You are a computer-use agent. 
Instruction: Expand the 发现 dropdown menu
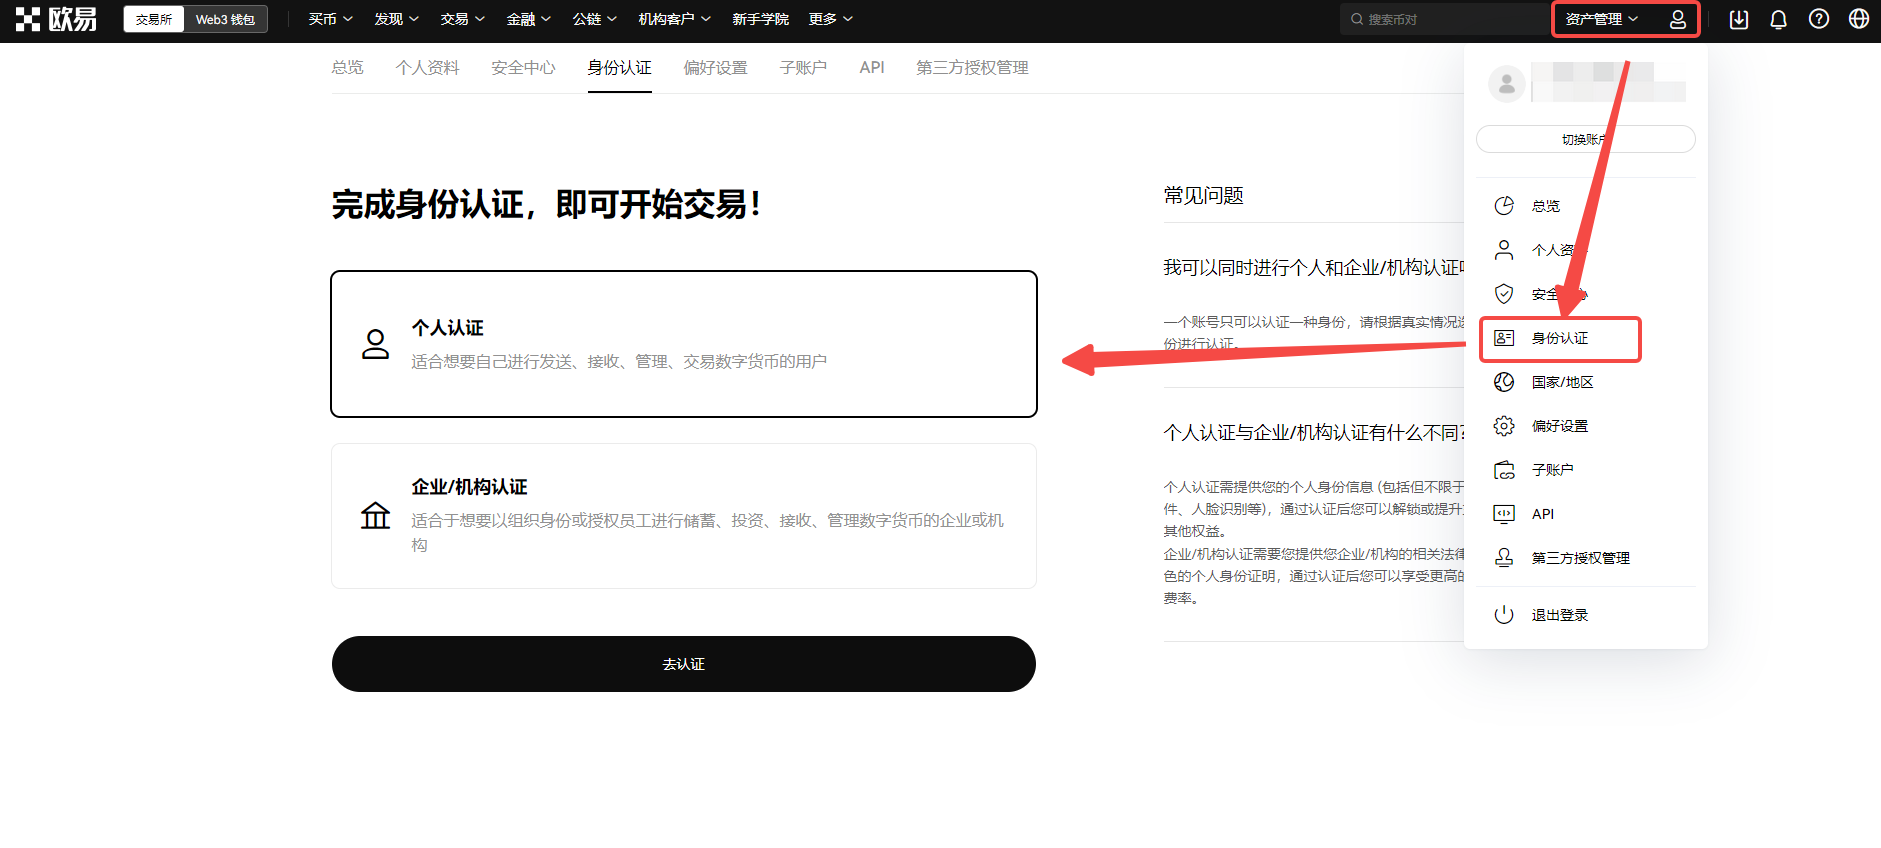pyautogui.click(x=397, y=19)
